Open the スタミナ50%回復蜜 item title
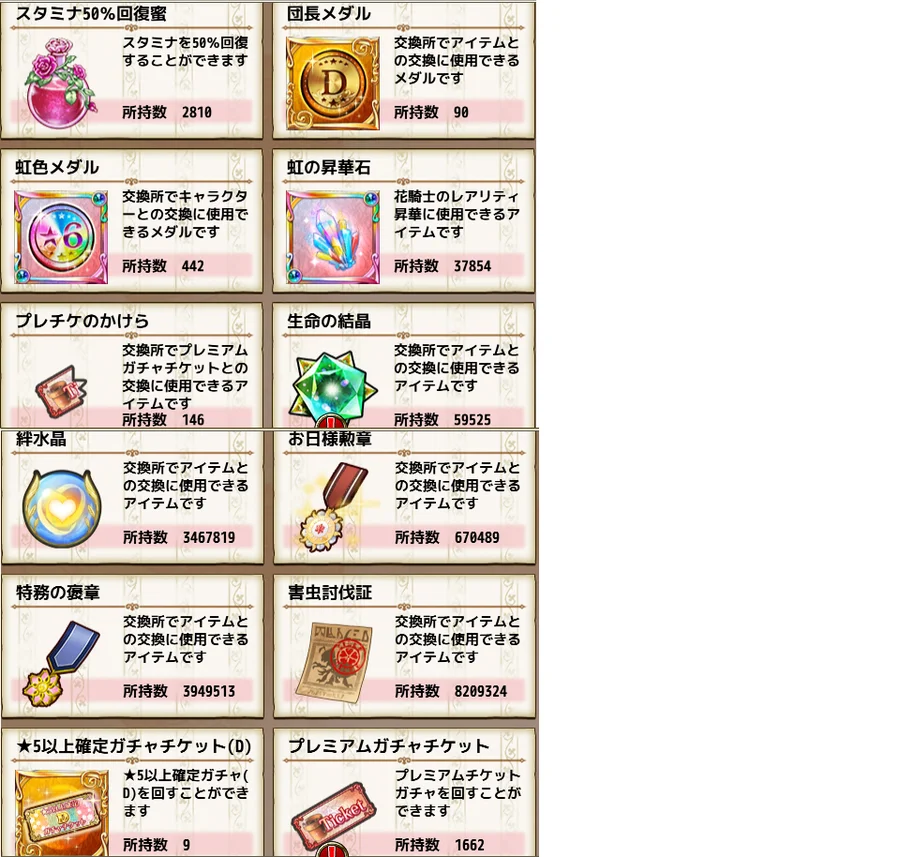 tap(91, 13)
